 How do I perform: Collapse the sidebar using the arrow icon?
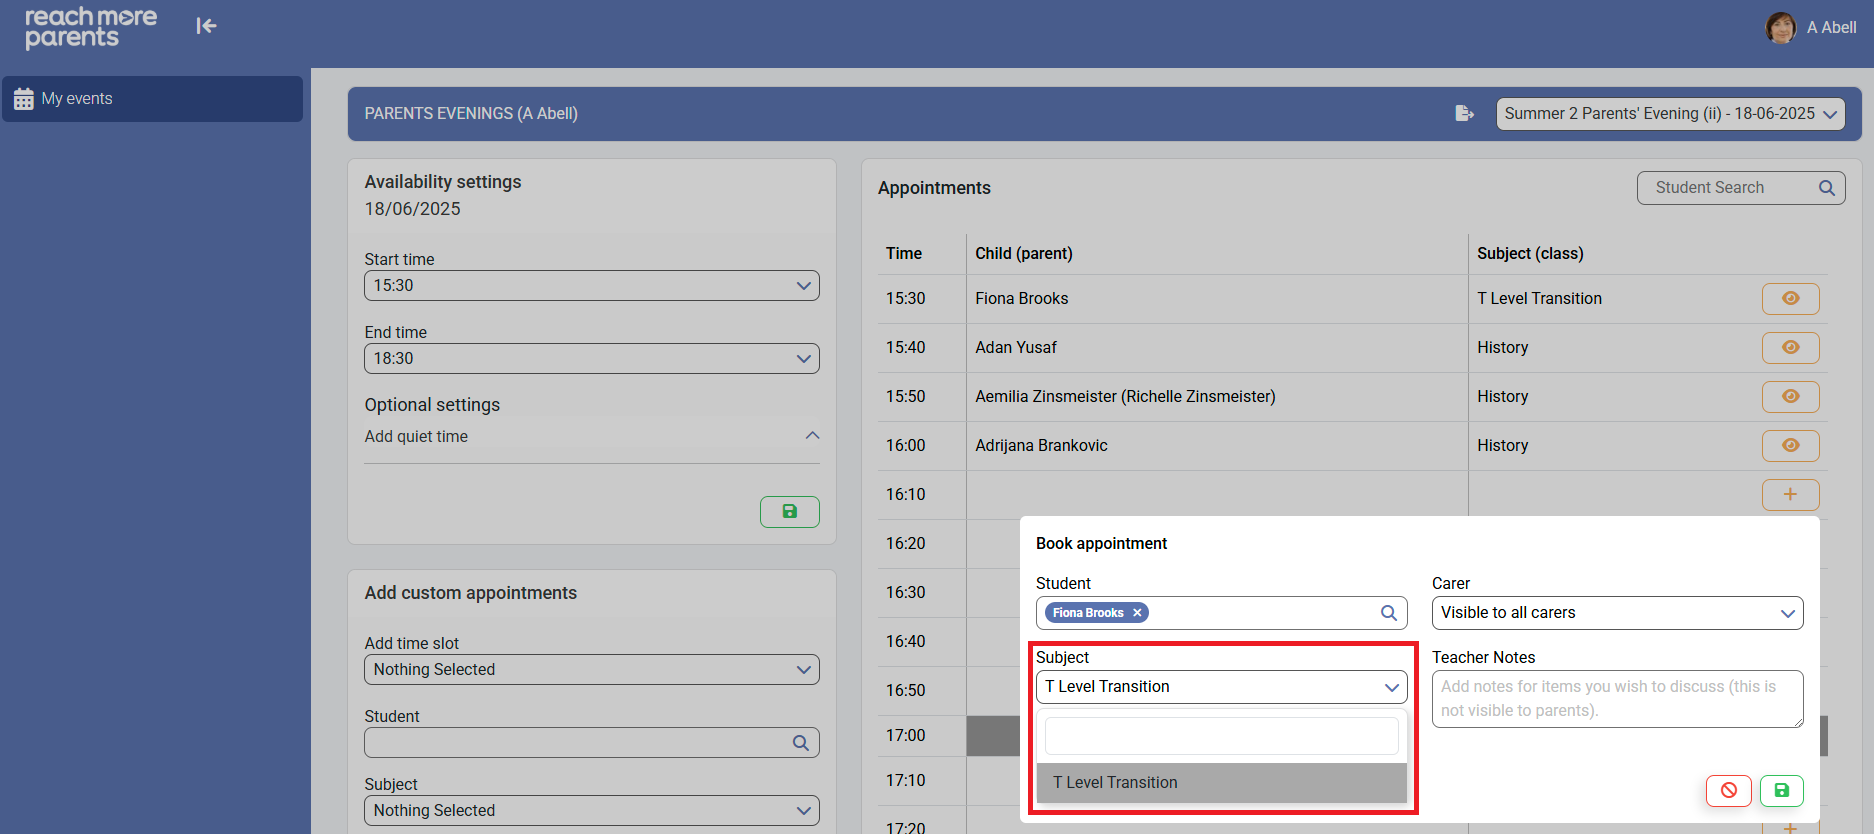(x=206, y=26)
